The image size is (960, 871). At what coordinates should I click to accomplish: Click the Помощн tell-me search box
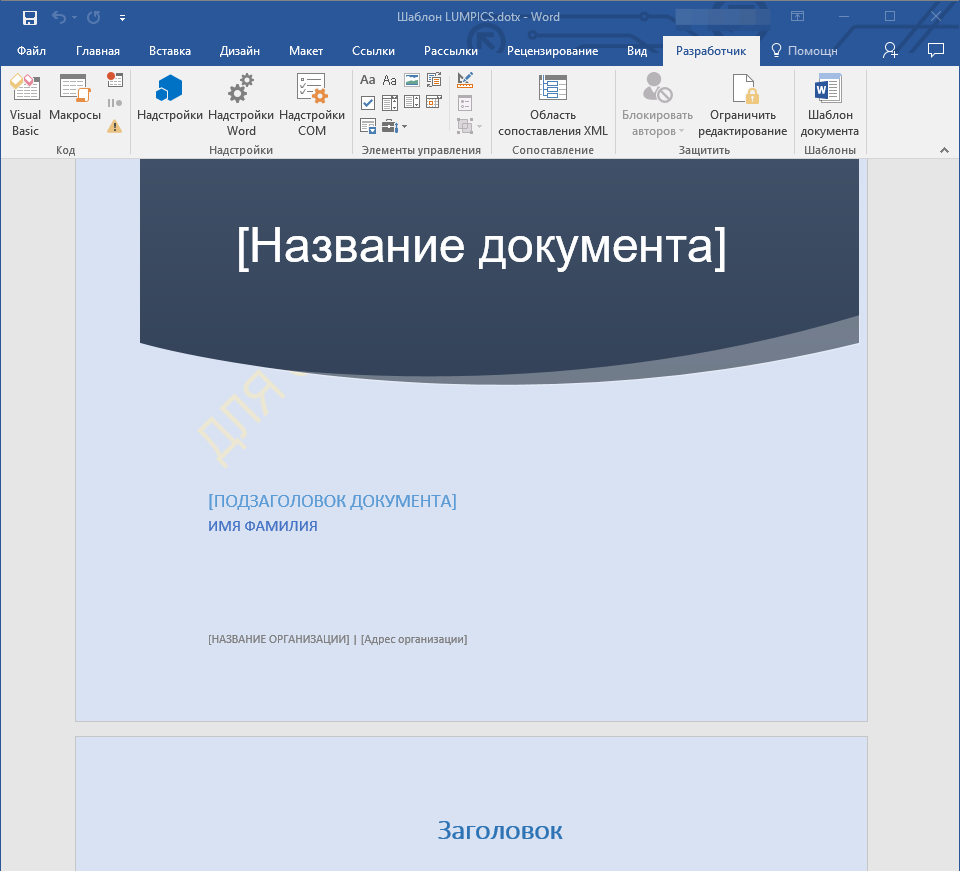(803, 51)
